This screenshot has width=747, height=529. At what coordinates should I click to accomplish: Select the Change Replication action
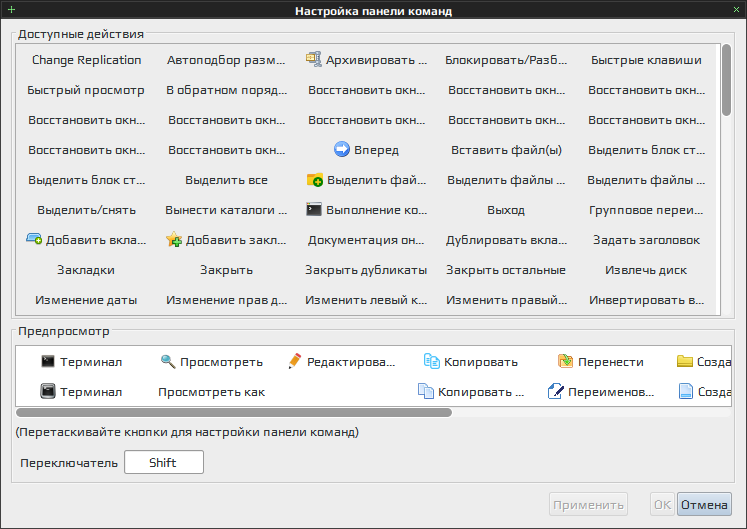pos(86,60)
